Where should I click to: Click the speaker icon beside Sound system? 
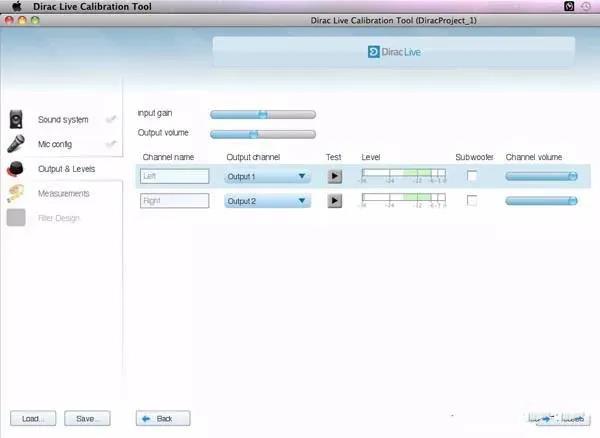[16, 119]
